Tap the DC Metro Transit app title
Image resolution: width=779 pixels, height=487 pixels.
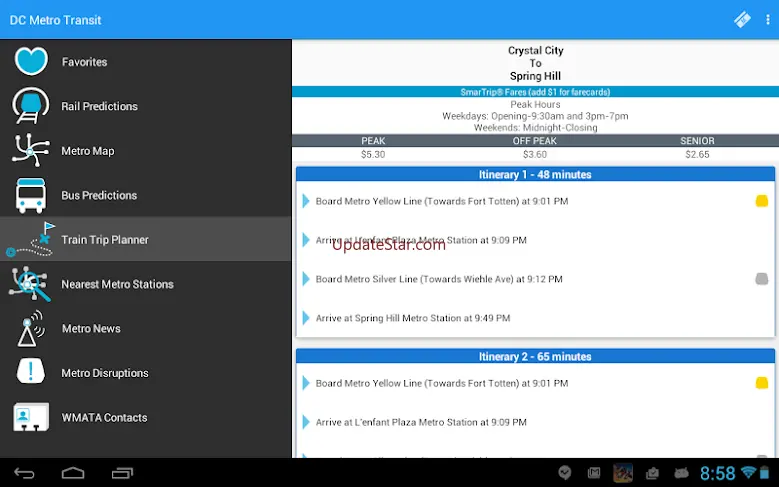tap(55, 20)
